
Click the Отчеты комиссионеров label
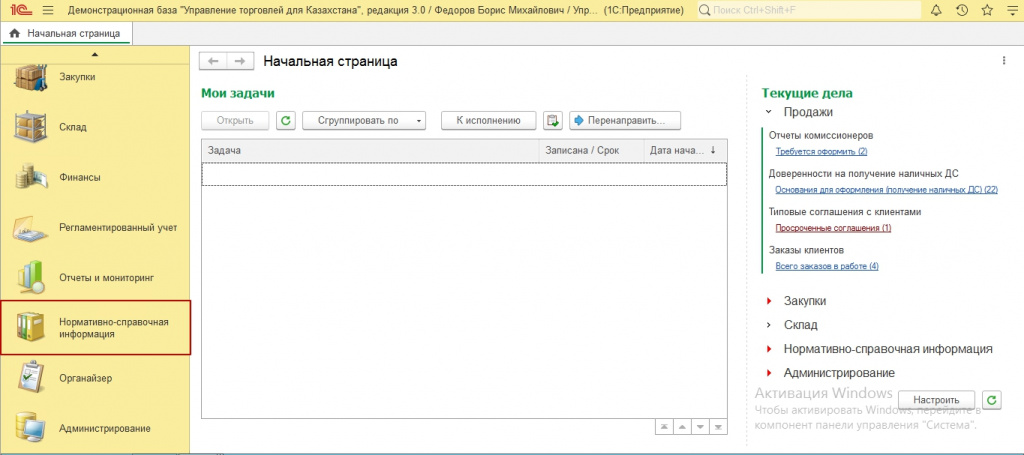point(821,136)
